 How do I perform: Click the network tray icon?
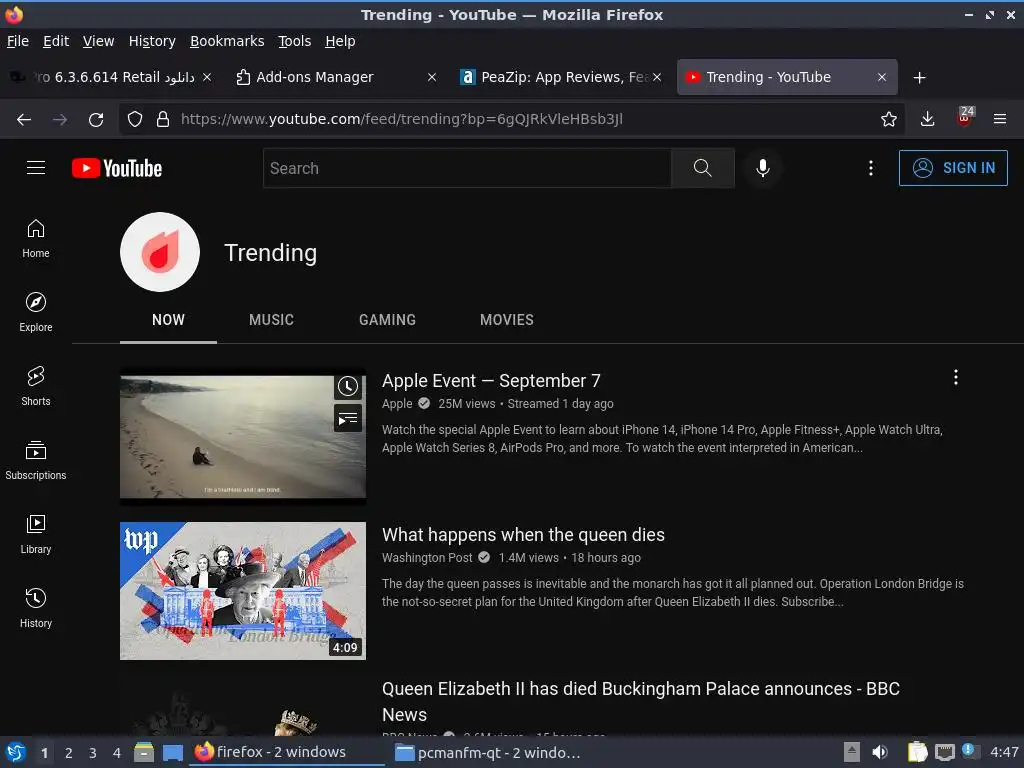pyautogui.click(x=944, y=752)
